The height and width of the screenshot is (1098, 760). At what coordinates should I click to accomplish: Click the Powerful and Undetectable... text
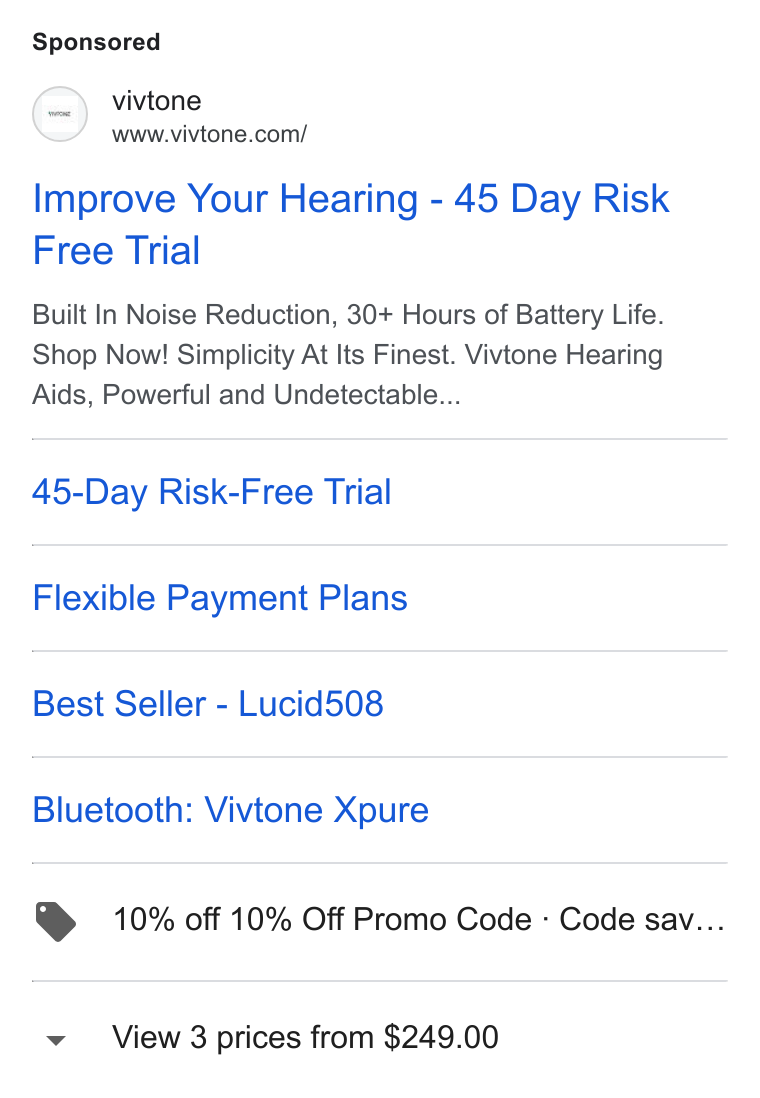(x=282, y=395)
